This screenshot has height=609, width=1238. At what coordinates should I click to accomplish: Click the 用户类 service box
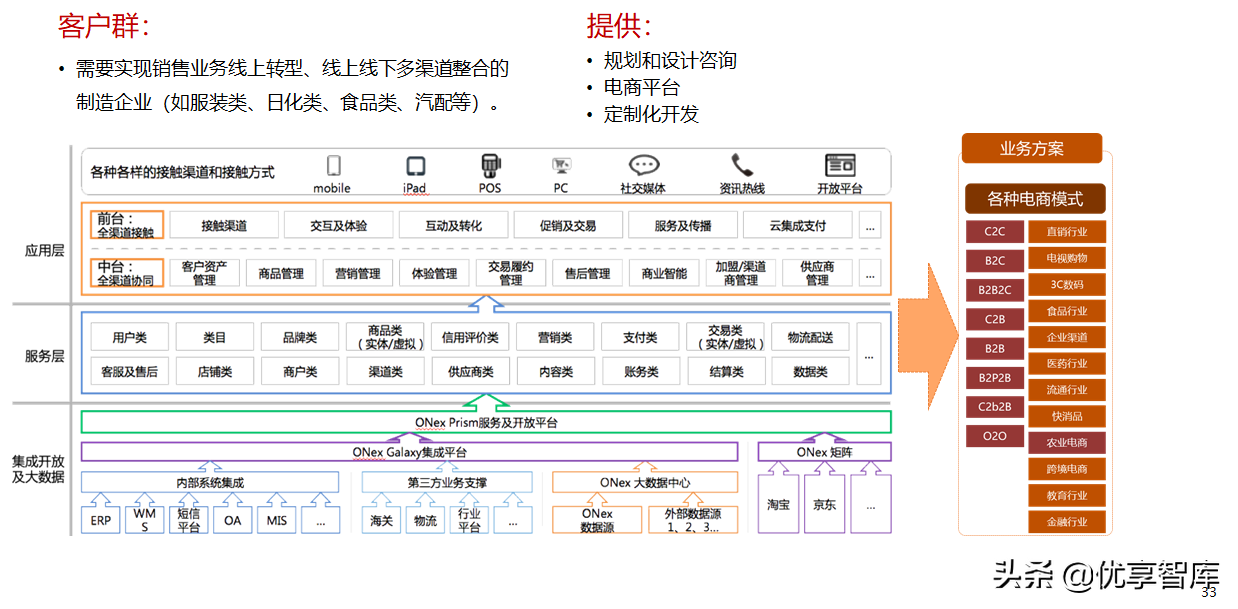pyautogui.click(x=130, y=337)
